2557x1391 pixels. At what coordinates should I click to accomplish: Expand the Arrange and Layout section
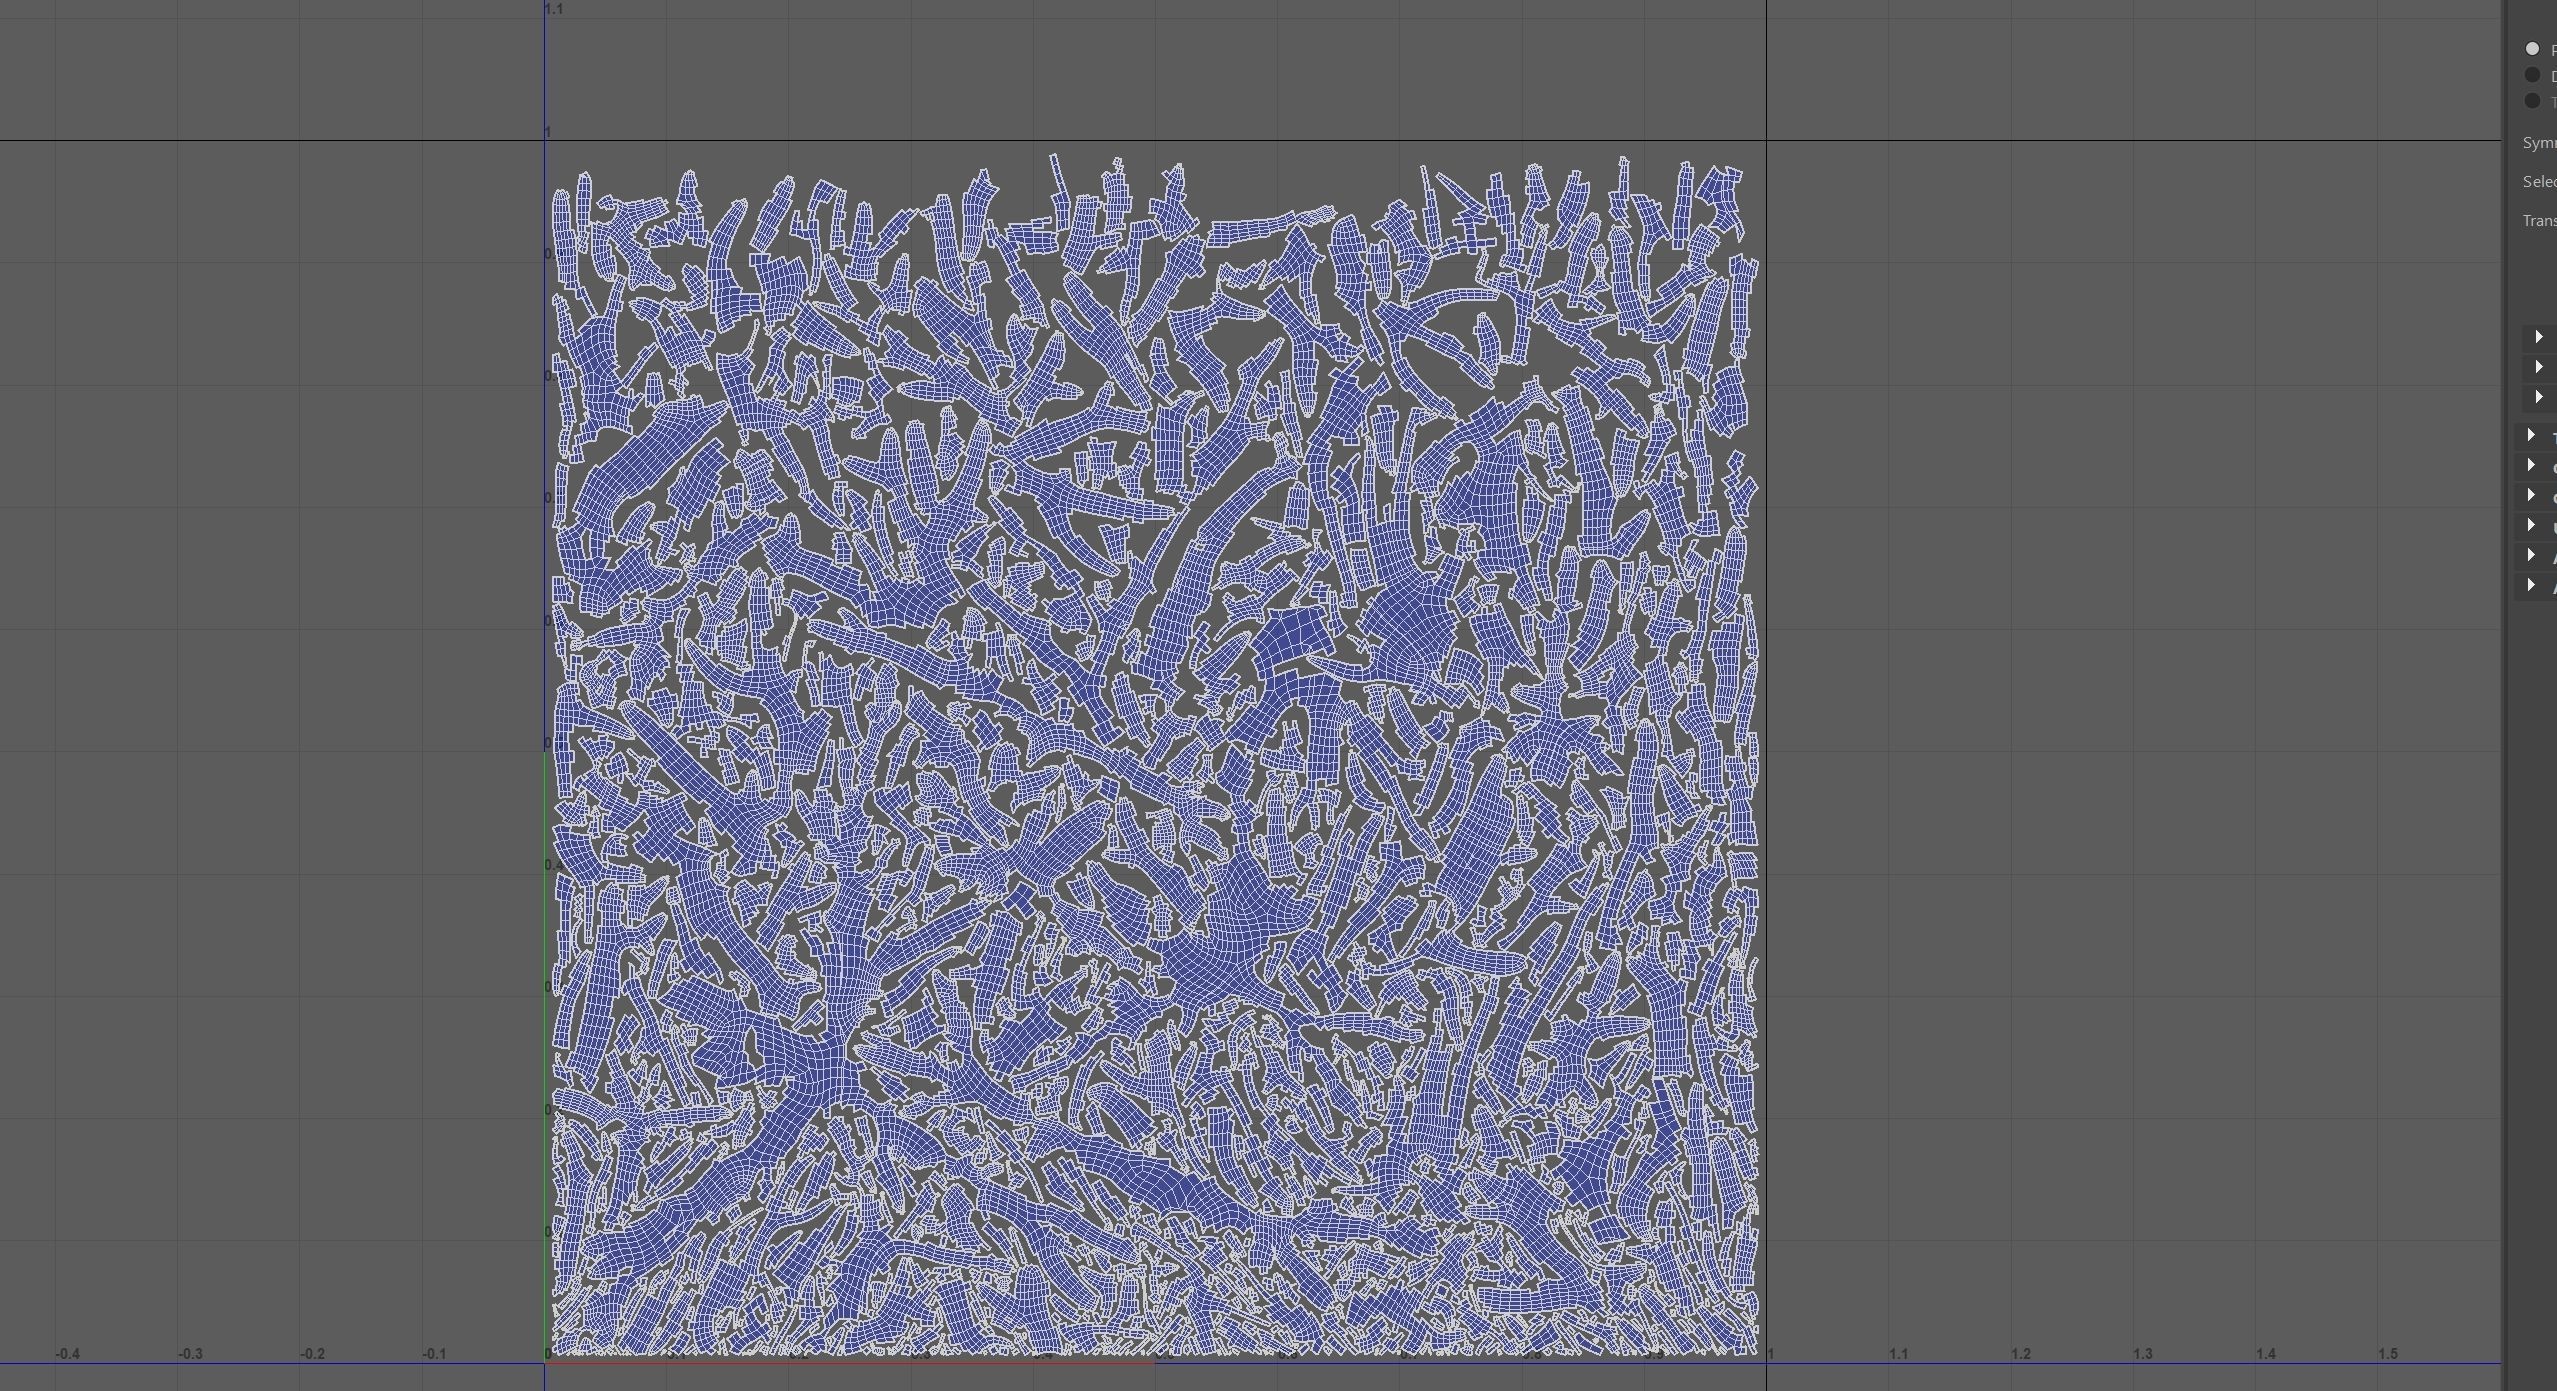[x=2531, y=585]
